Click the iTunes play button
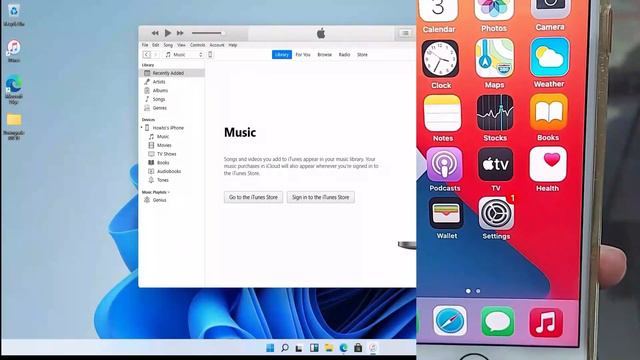640x360 pixels. (168, 33)
